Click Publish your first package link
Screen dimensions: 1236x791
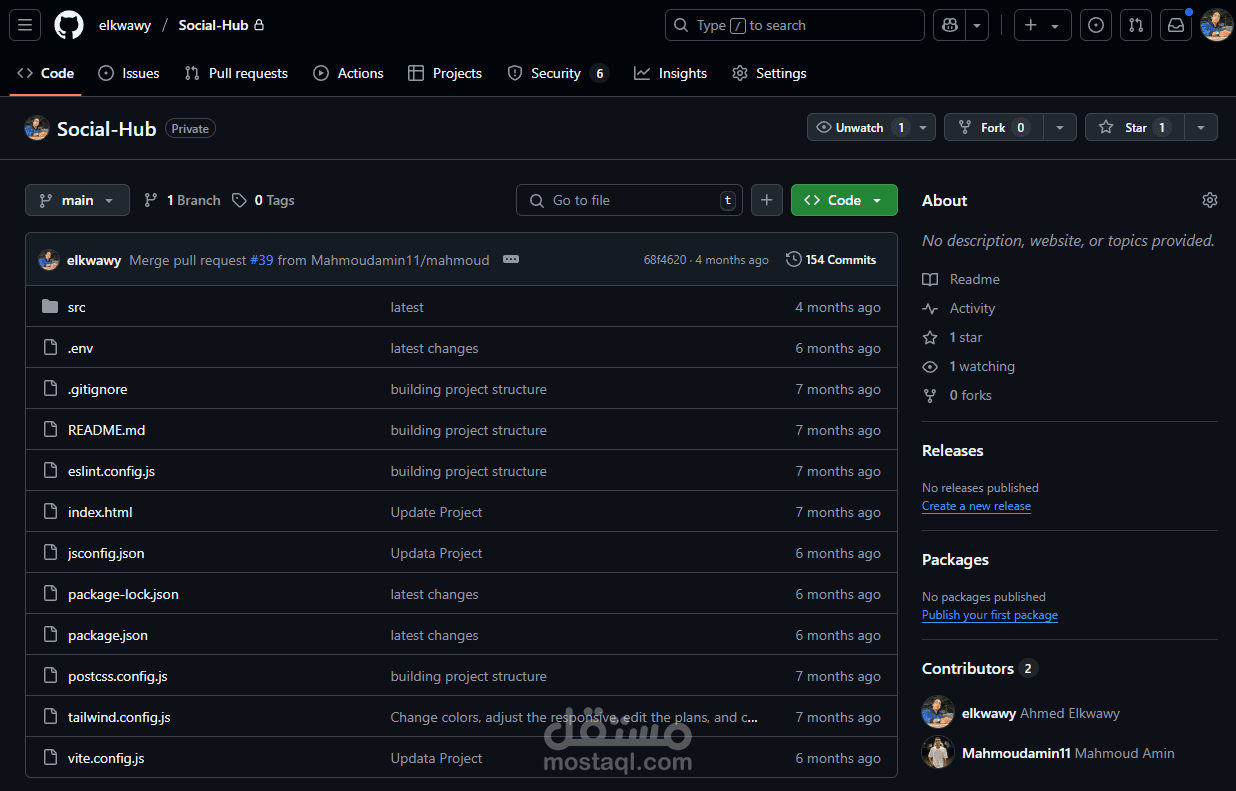990,615
